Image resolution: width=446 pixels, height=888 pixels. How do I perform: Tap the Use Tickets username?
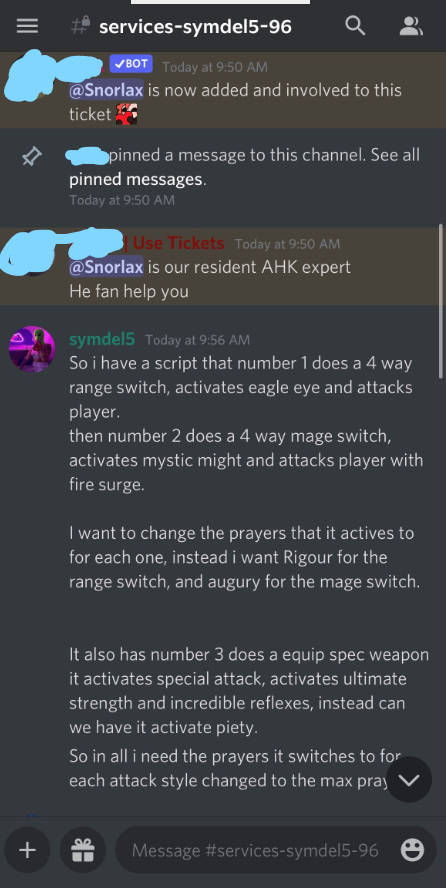[x=178, y=244]
